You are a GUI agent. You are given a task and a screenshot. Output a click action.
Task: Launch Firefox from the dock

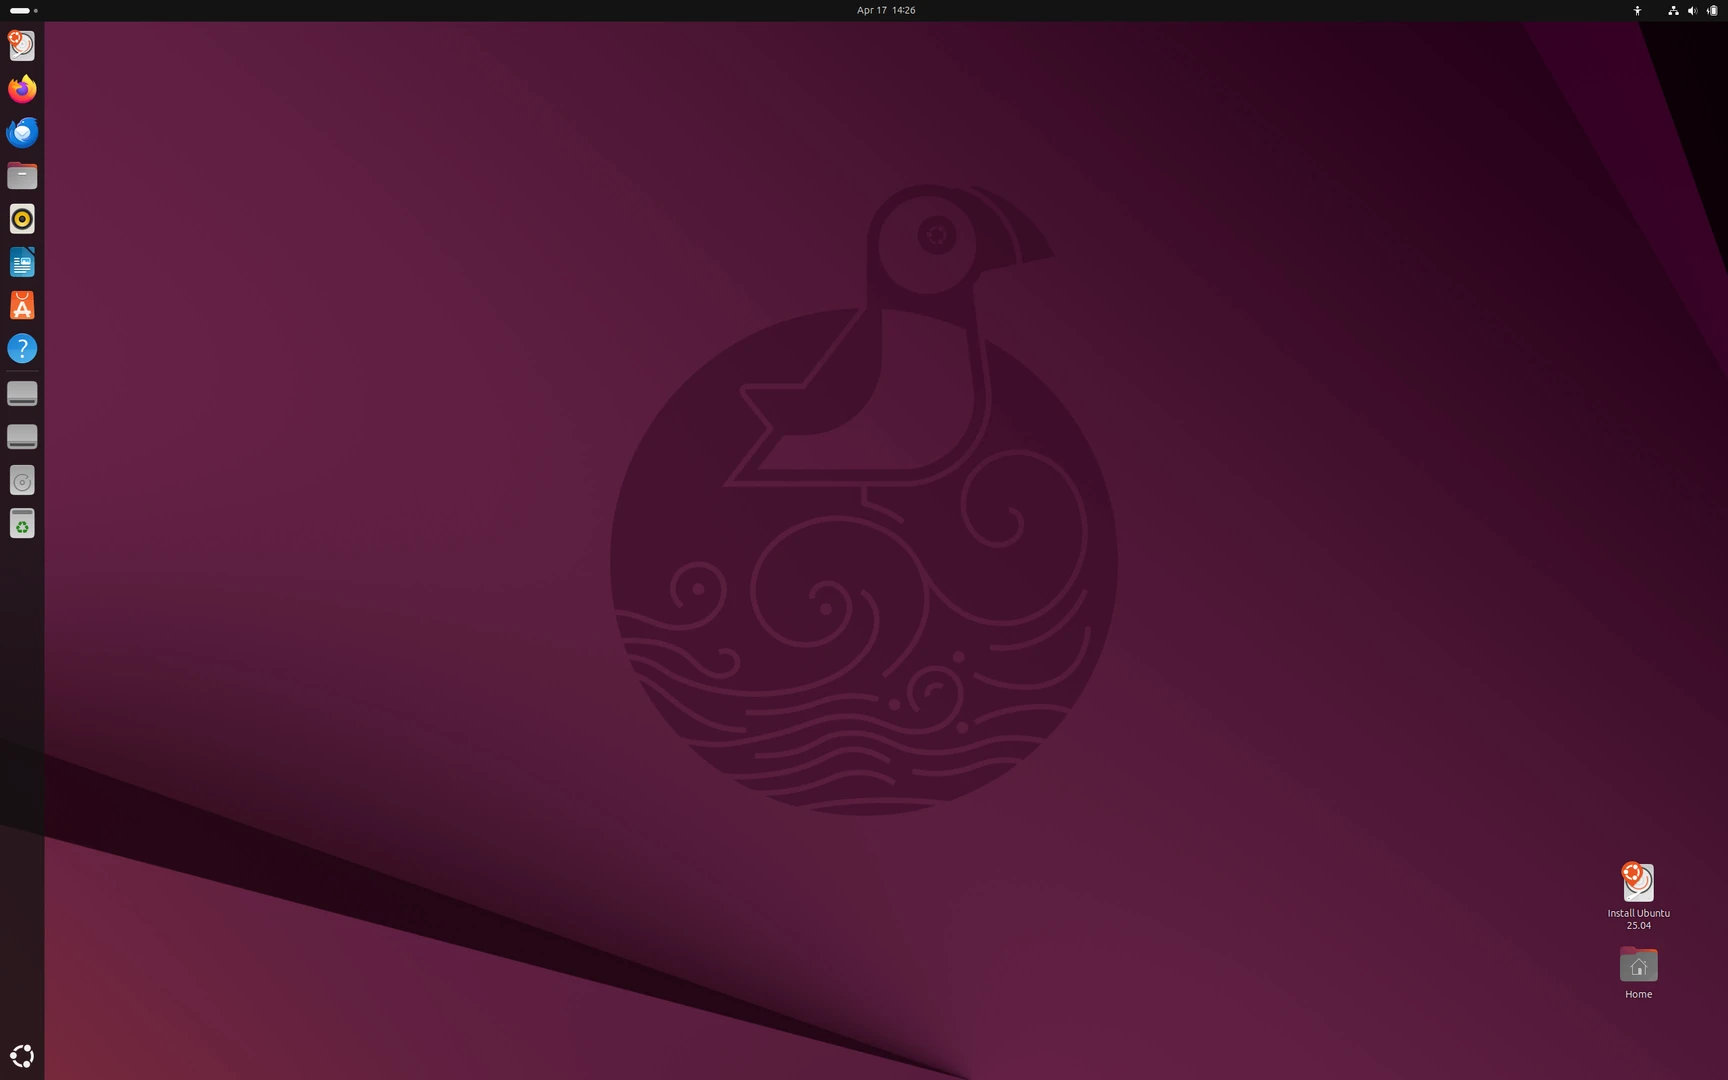[22, 88]
